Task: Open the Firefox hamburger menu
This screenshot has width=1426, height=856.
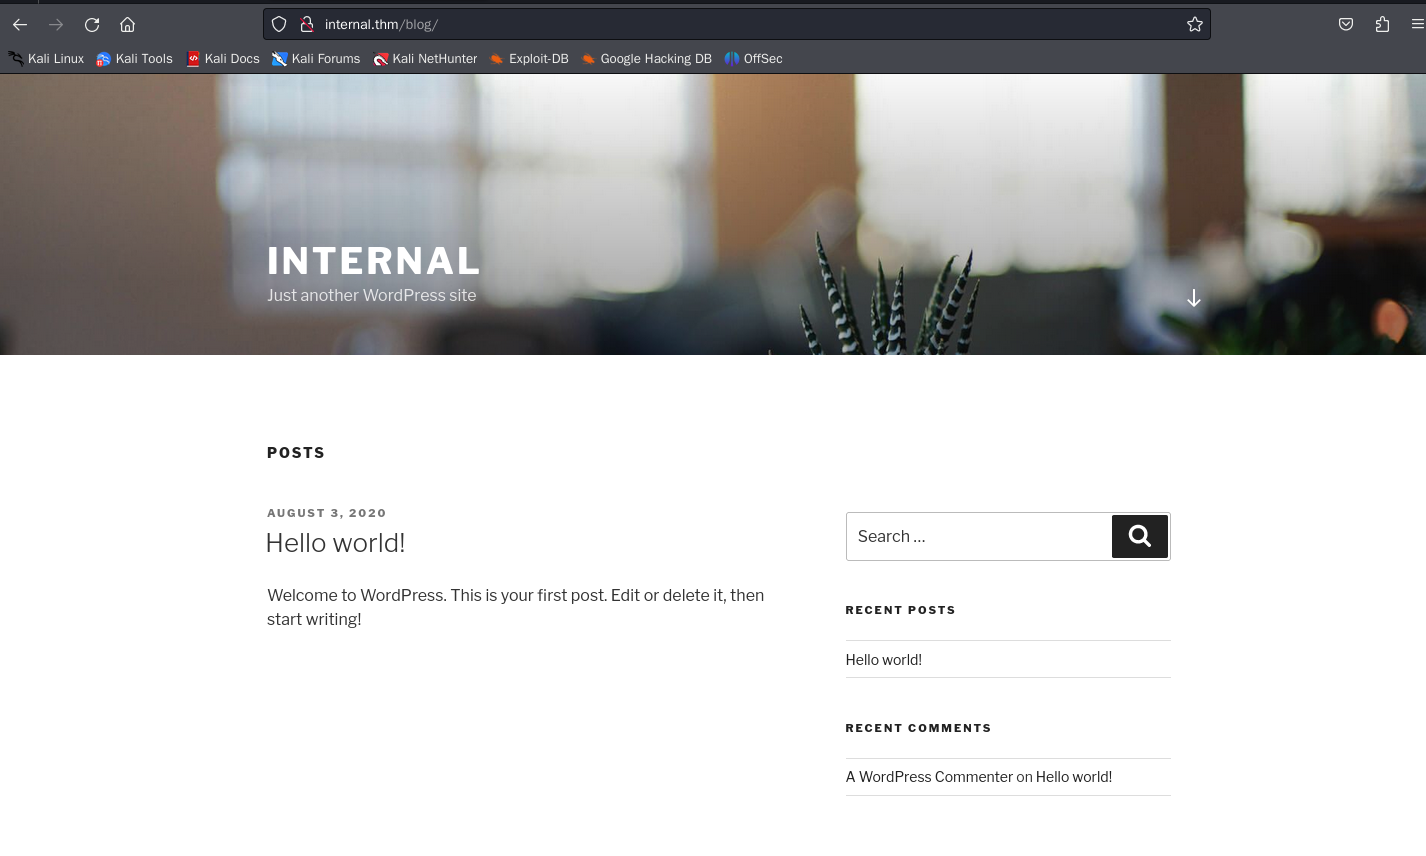Action: (x=1416, y=24)
